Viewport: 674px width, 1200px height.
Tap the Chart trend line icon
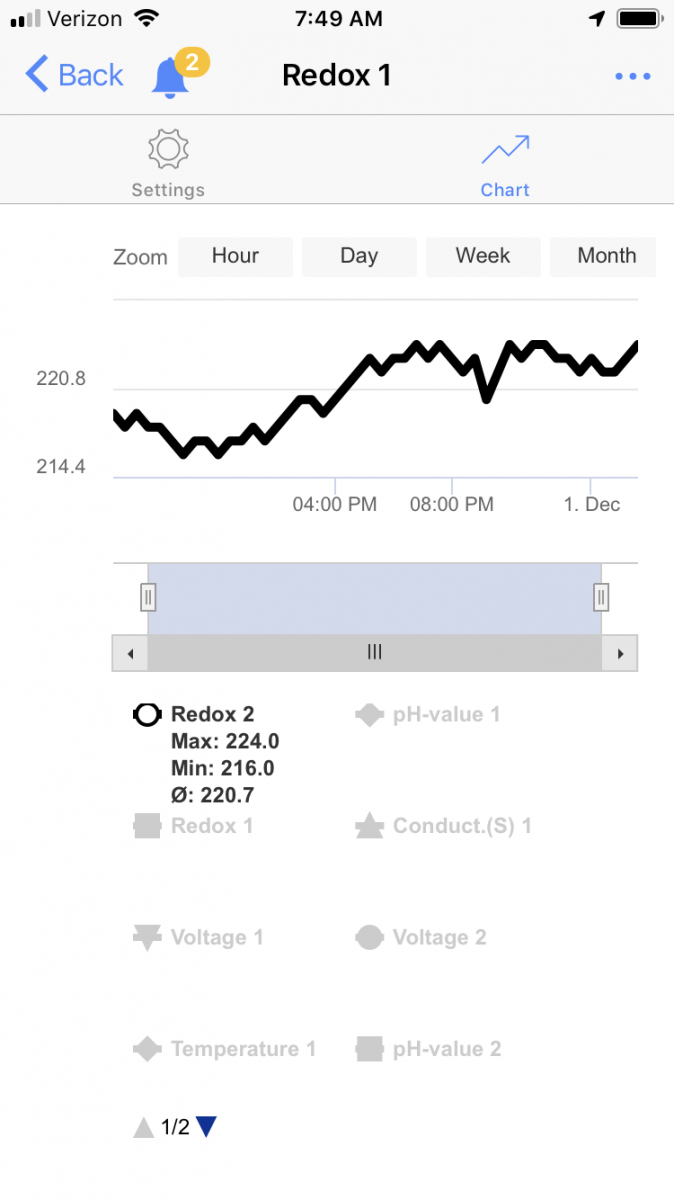505,150
